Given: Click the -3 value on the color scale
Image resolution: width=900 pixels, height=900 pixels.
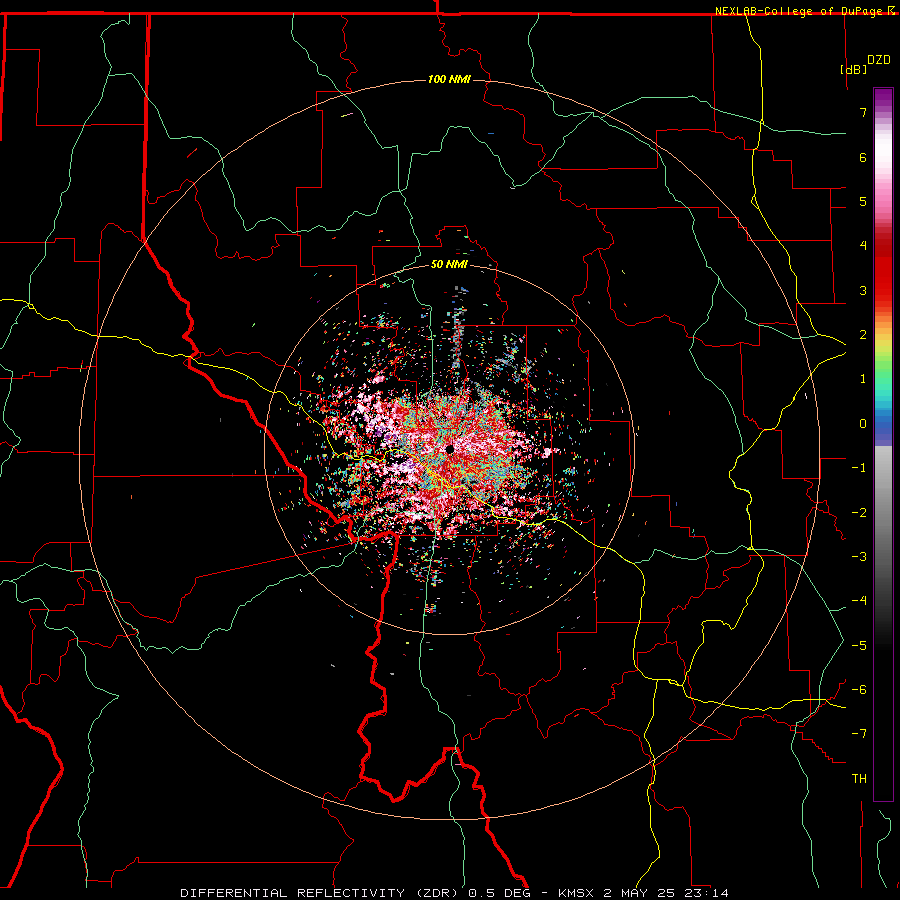Looking at the screenshot, I should 859,557.
